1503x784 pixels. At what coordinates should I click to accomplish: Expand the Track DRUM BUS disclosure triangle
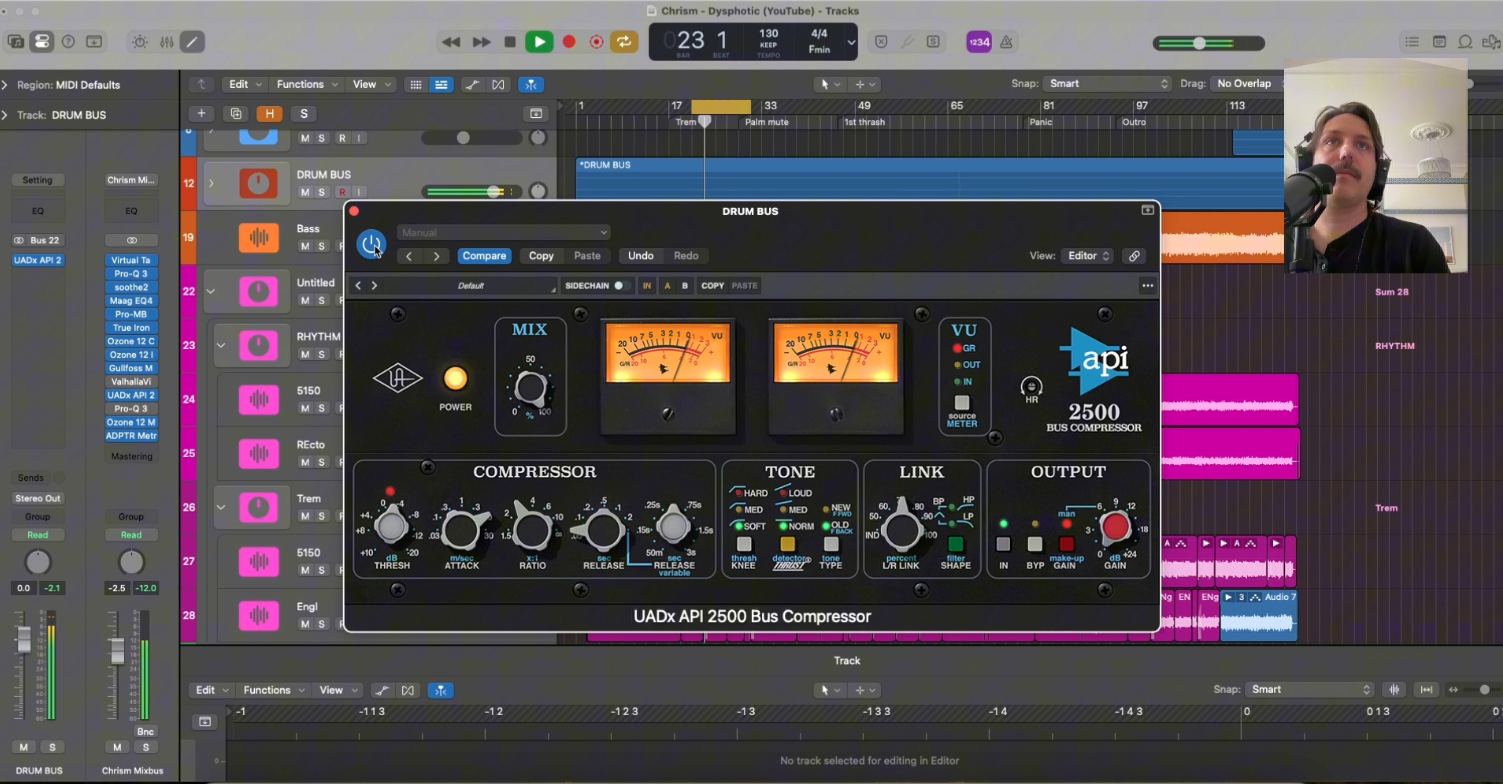tap(5, 115)
